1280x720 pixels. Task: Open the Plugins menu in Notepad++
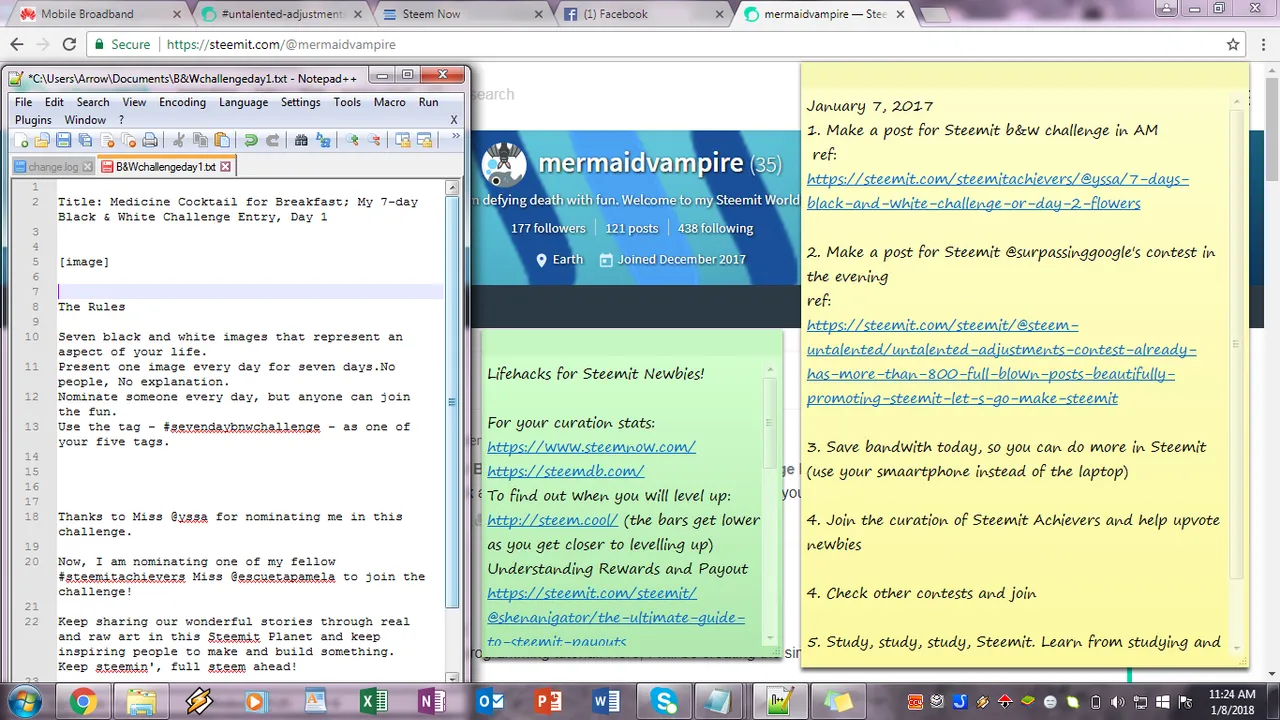click(33, 120)
